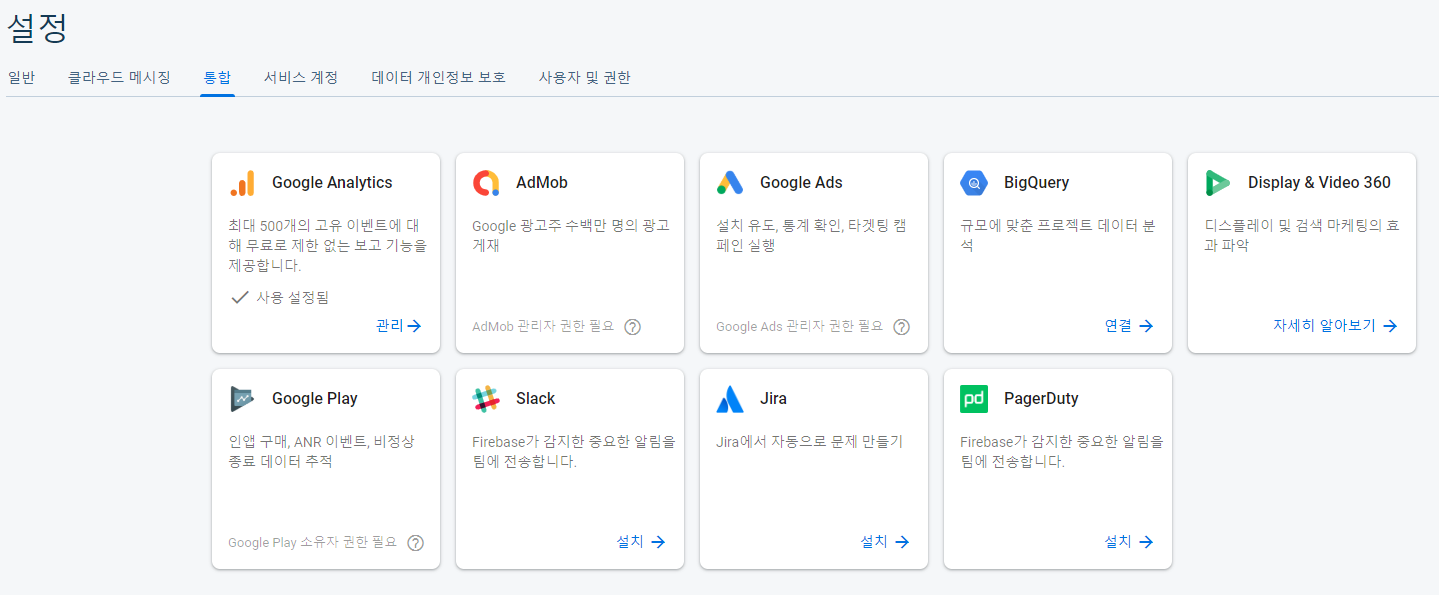
Task: Click Google Ads 관리자 권한 필요 text
Action: [x=800, y=327]
